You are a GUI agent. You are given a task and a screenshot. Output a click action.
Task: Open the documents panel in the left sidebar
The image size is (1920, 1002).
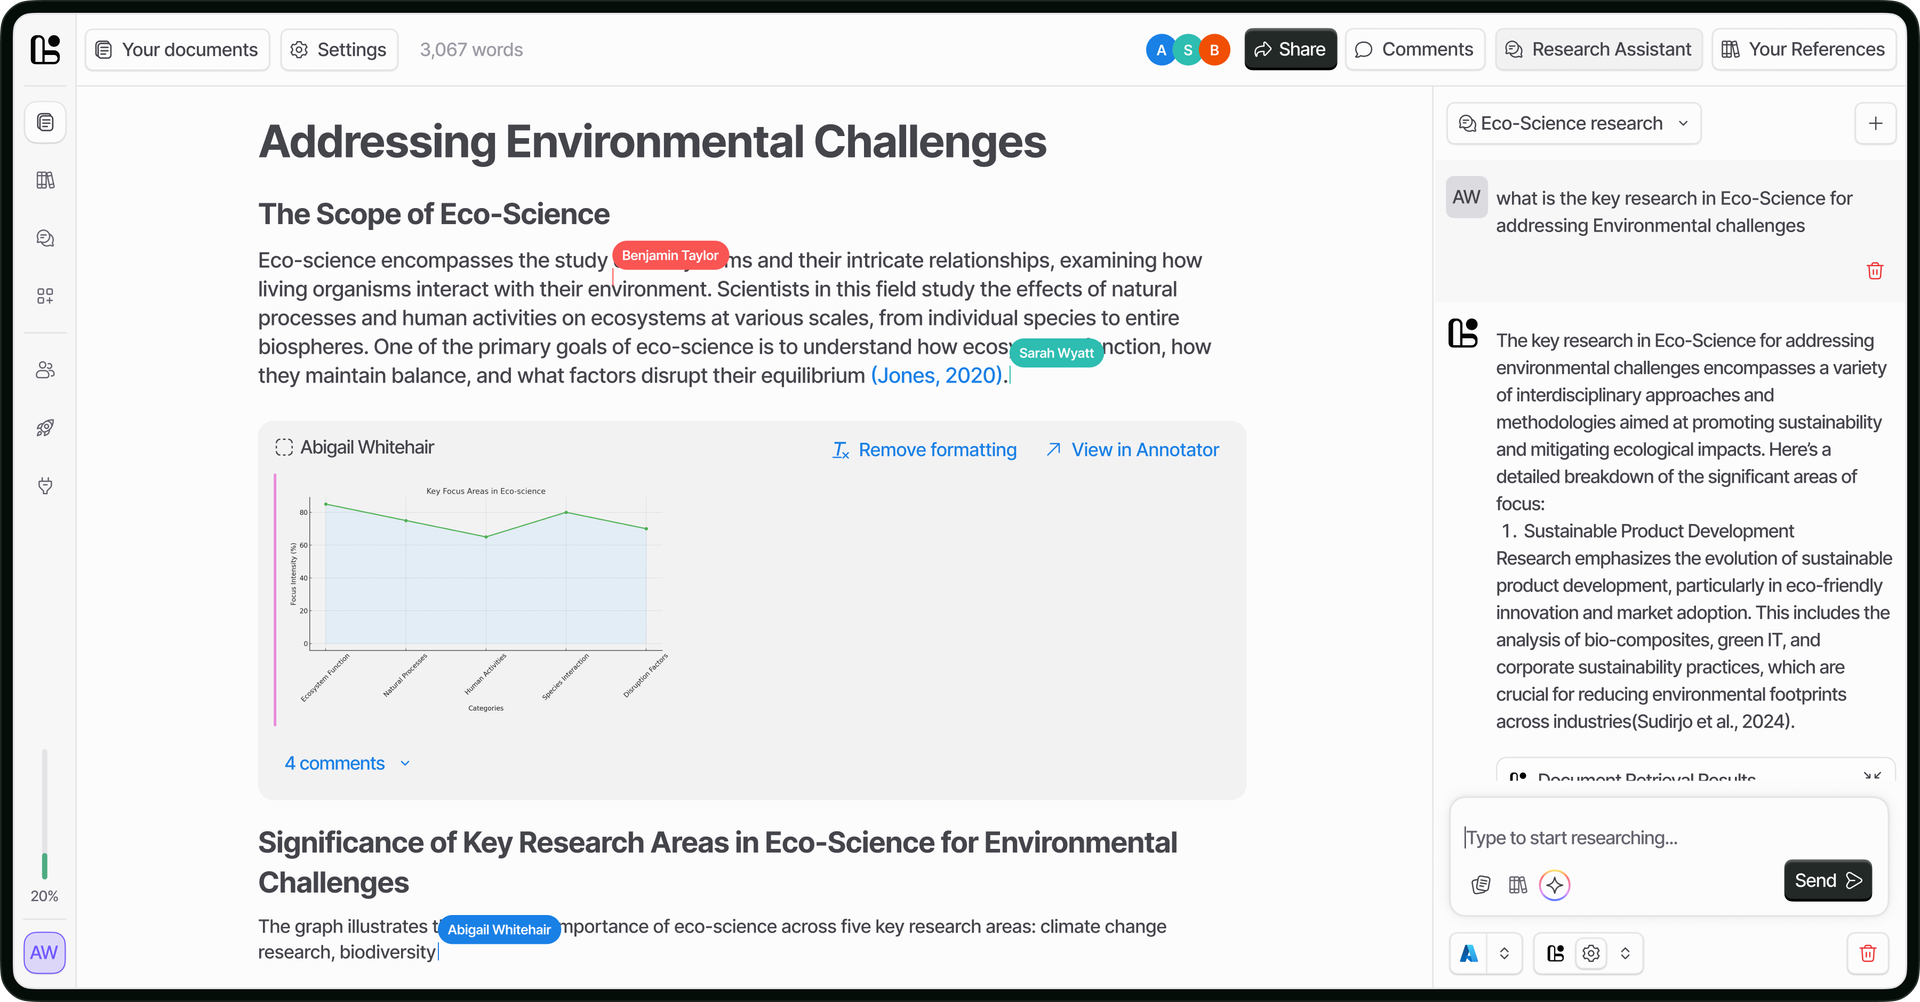pos(45,122)
